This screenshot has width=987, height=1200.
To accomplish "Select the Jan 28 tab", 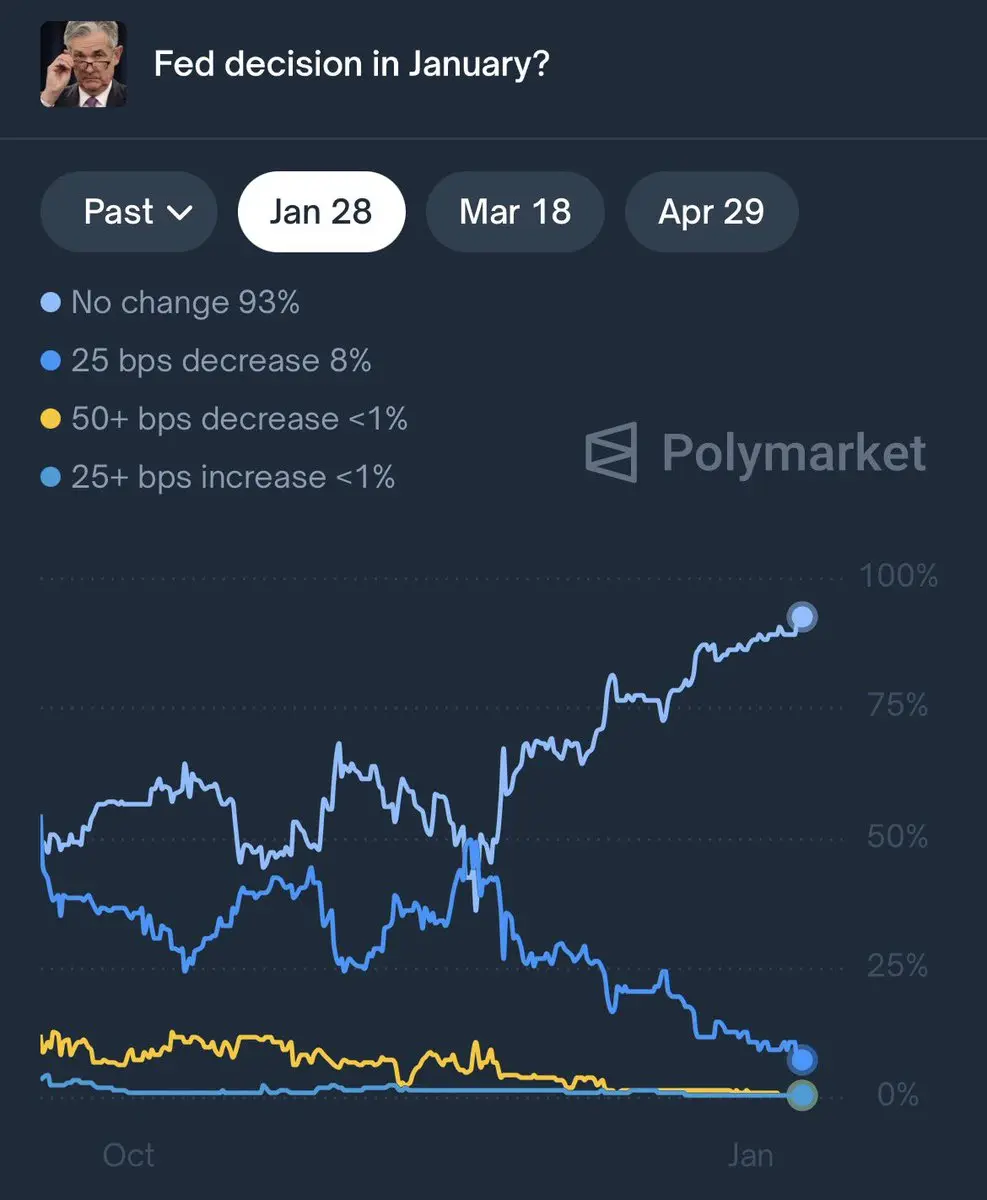I will point(321,212).
